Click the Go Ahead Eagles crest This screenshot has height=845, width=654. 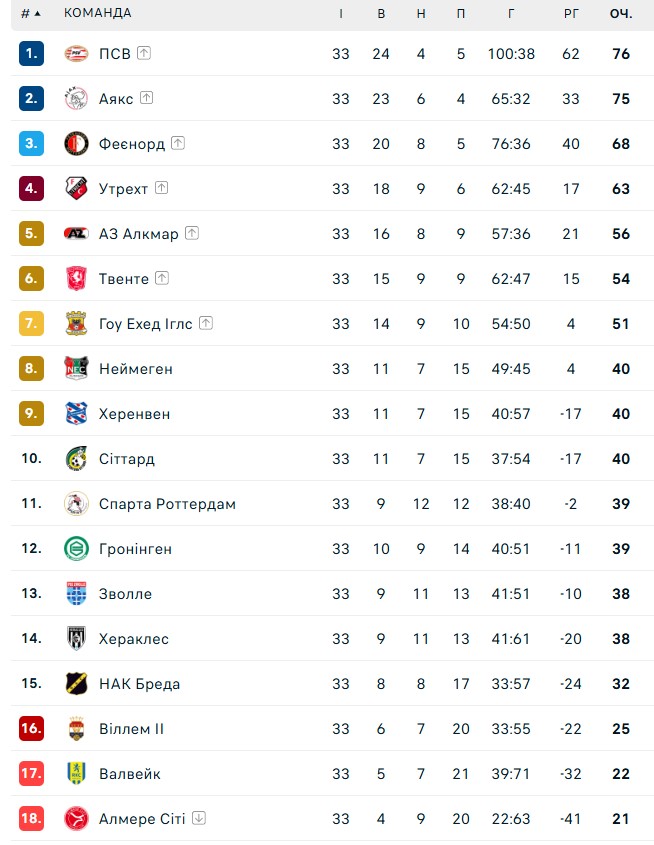(76, 324)
